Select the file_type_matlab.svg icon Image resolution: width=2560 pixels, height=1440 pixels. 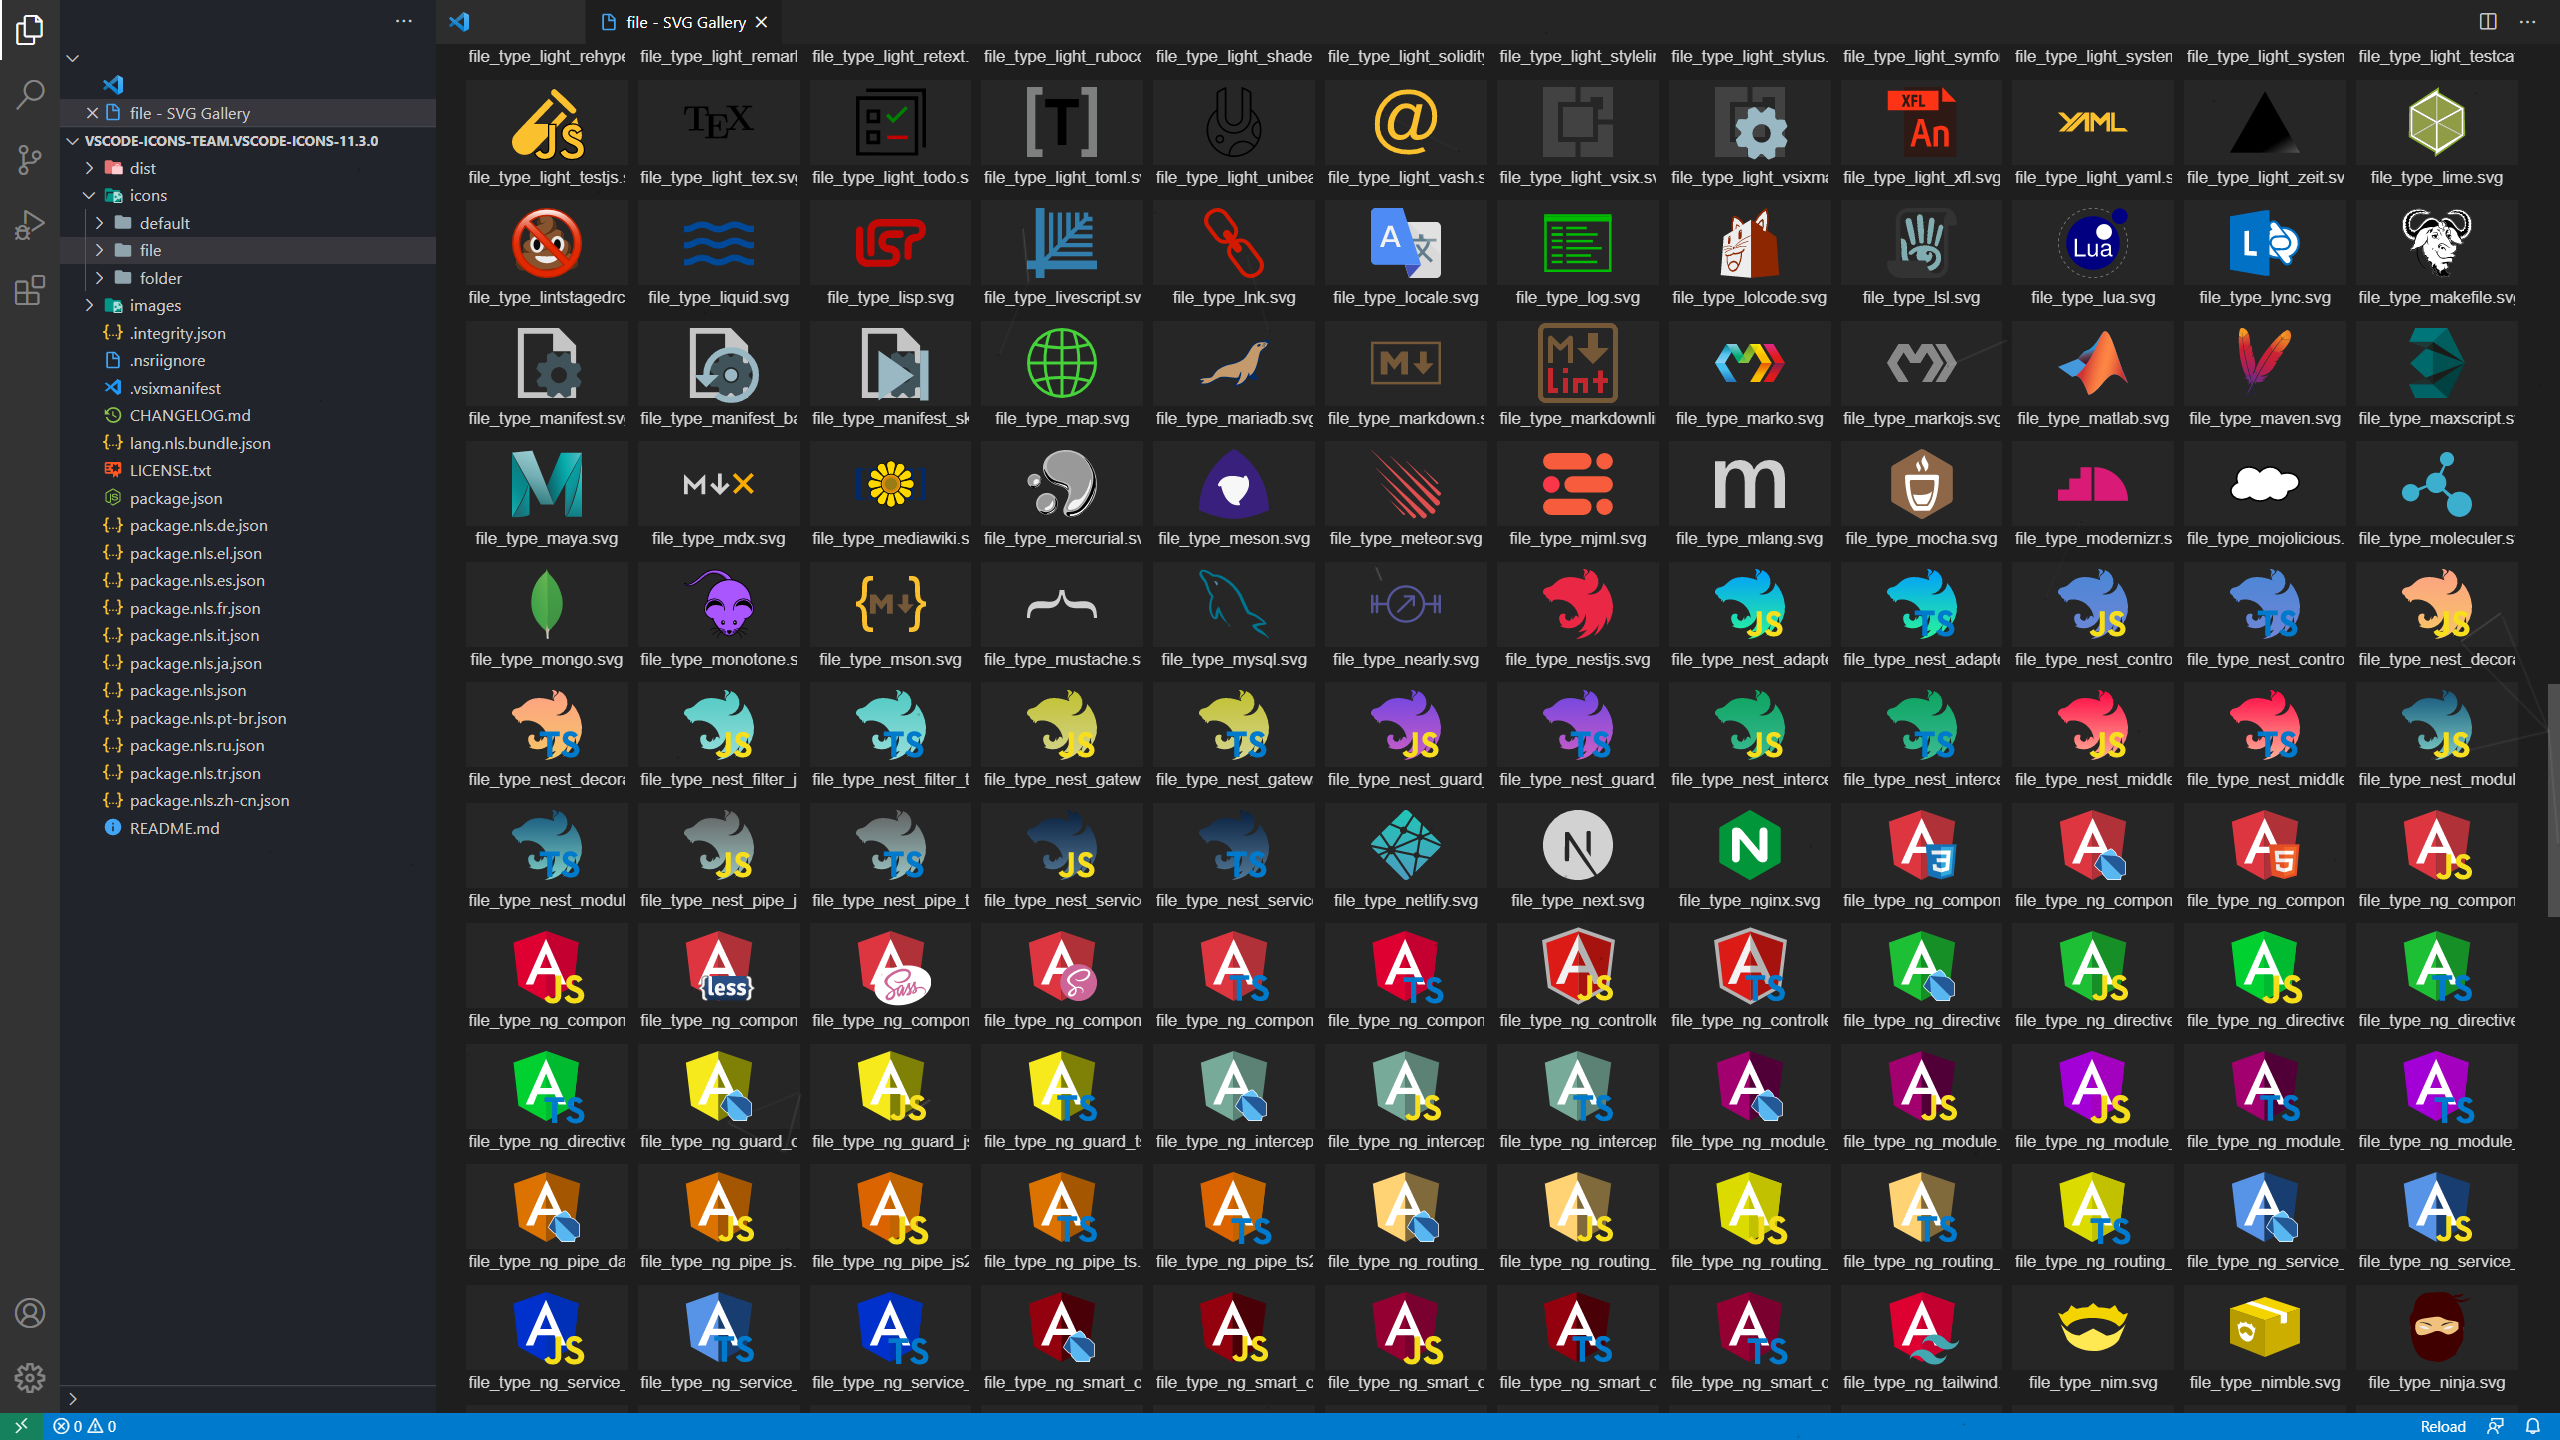(2093, 363)
